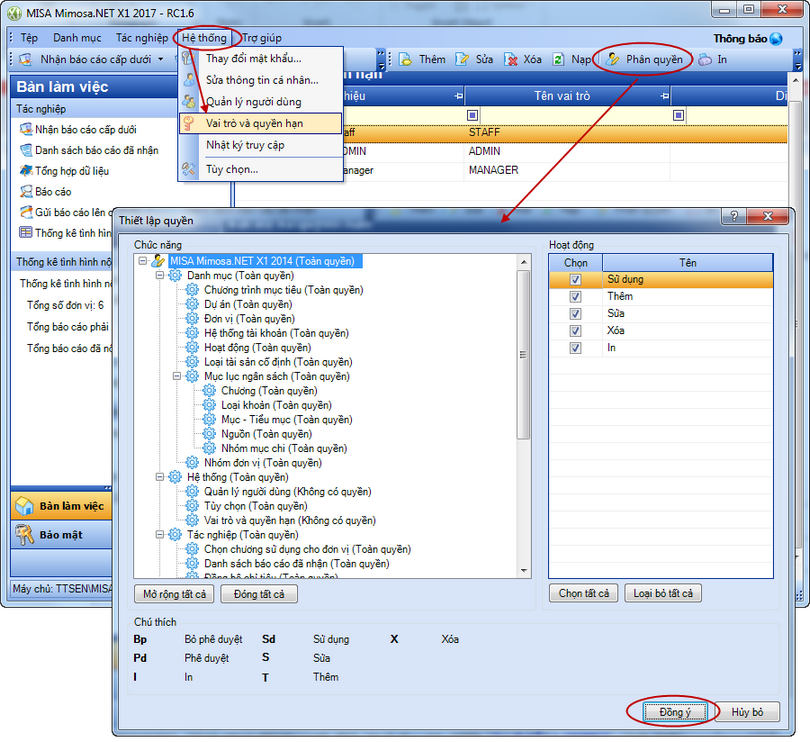Click the Báo cáo sidebar icon
This screenshot has width=810, height=742.
click(x=26, y=191)
